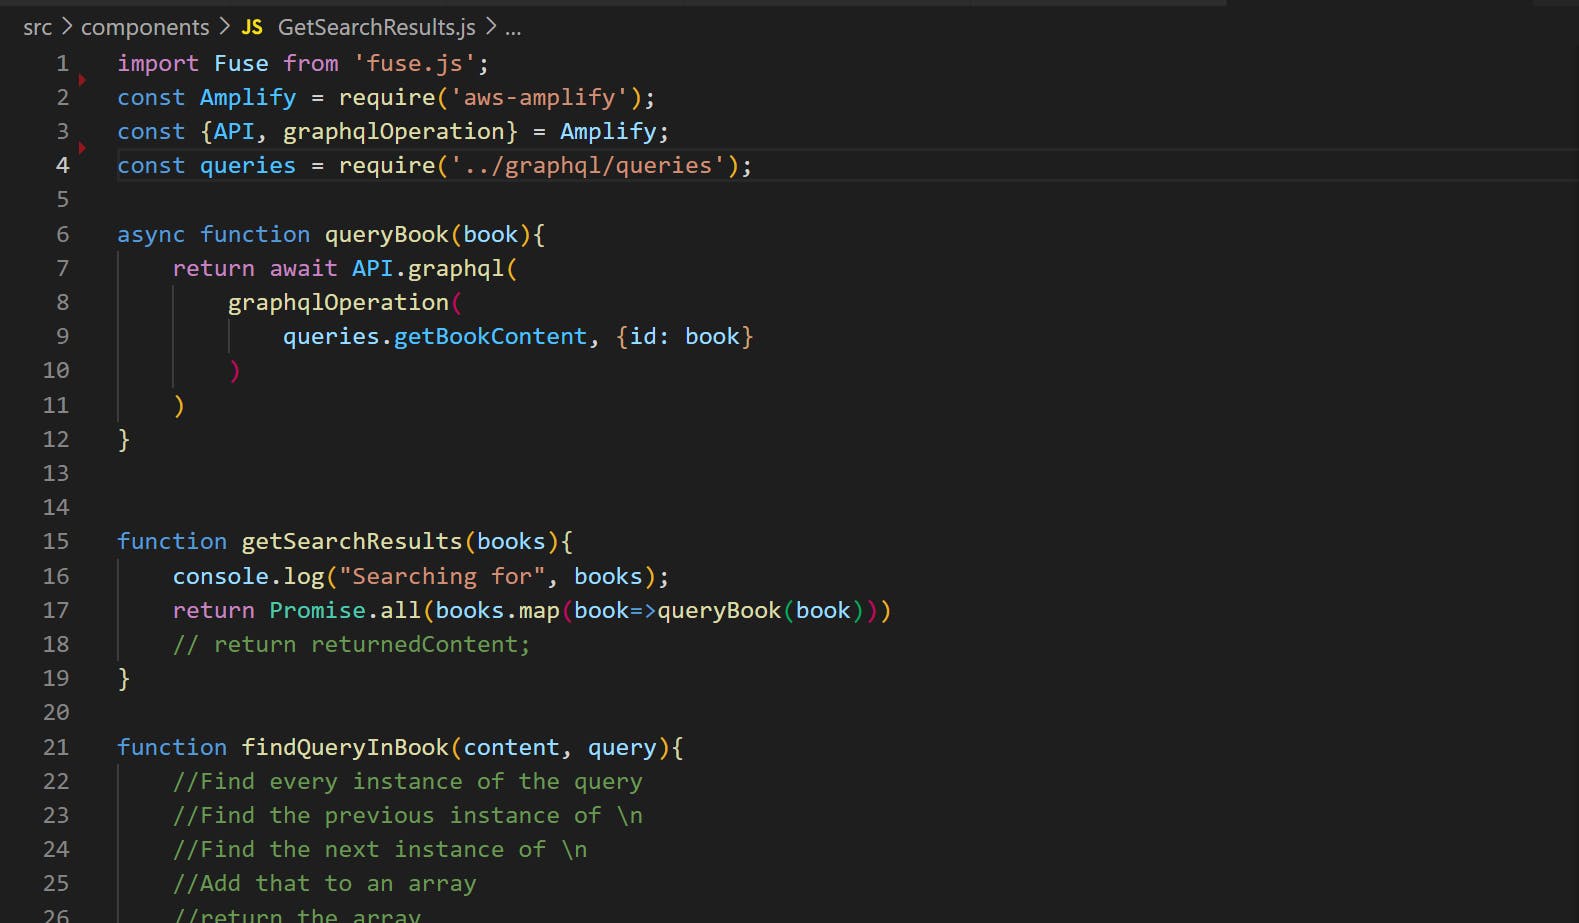Select line number 1 in the gutter
Screen dimensions: 1579x923
point(63,63)
